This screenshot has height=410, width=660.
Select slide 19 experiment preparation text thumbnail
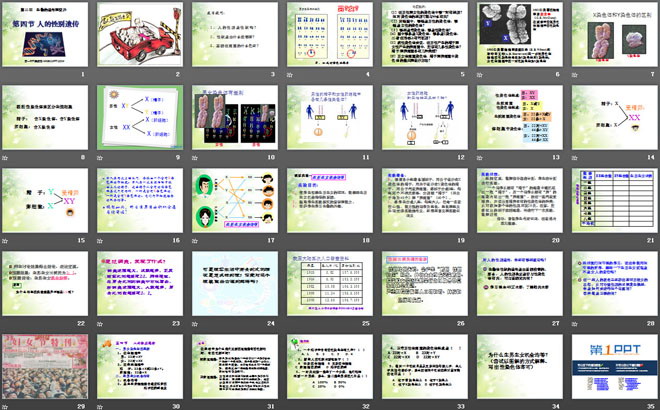[x=425, y=200]
